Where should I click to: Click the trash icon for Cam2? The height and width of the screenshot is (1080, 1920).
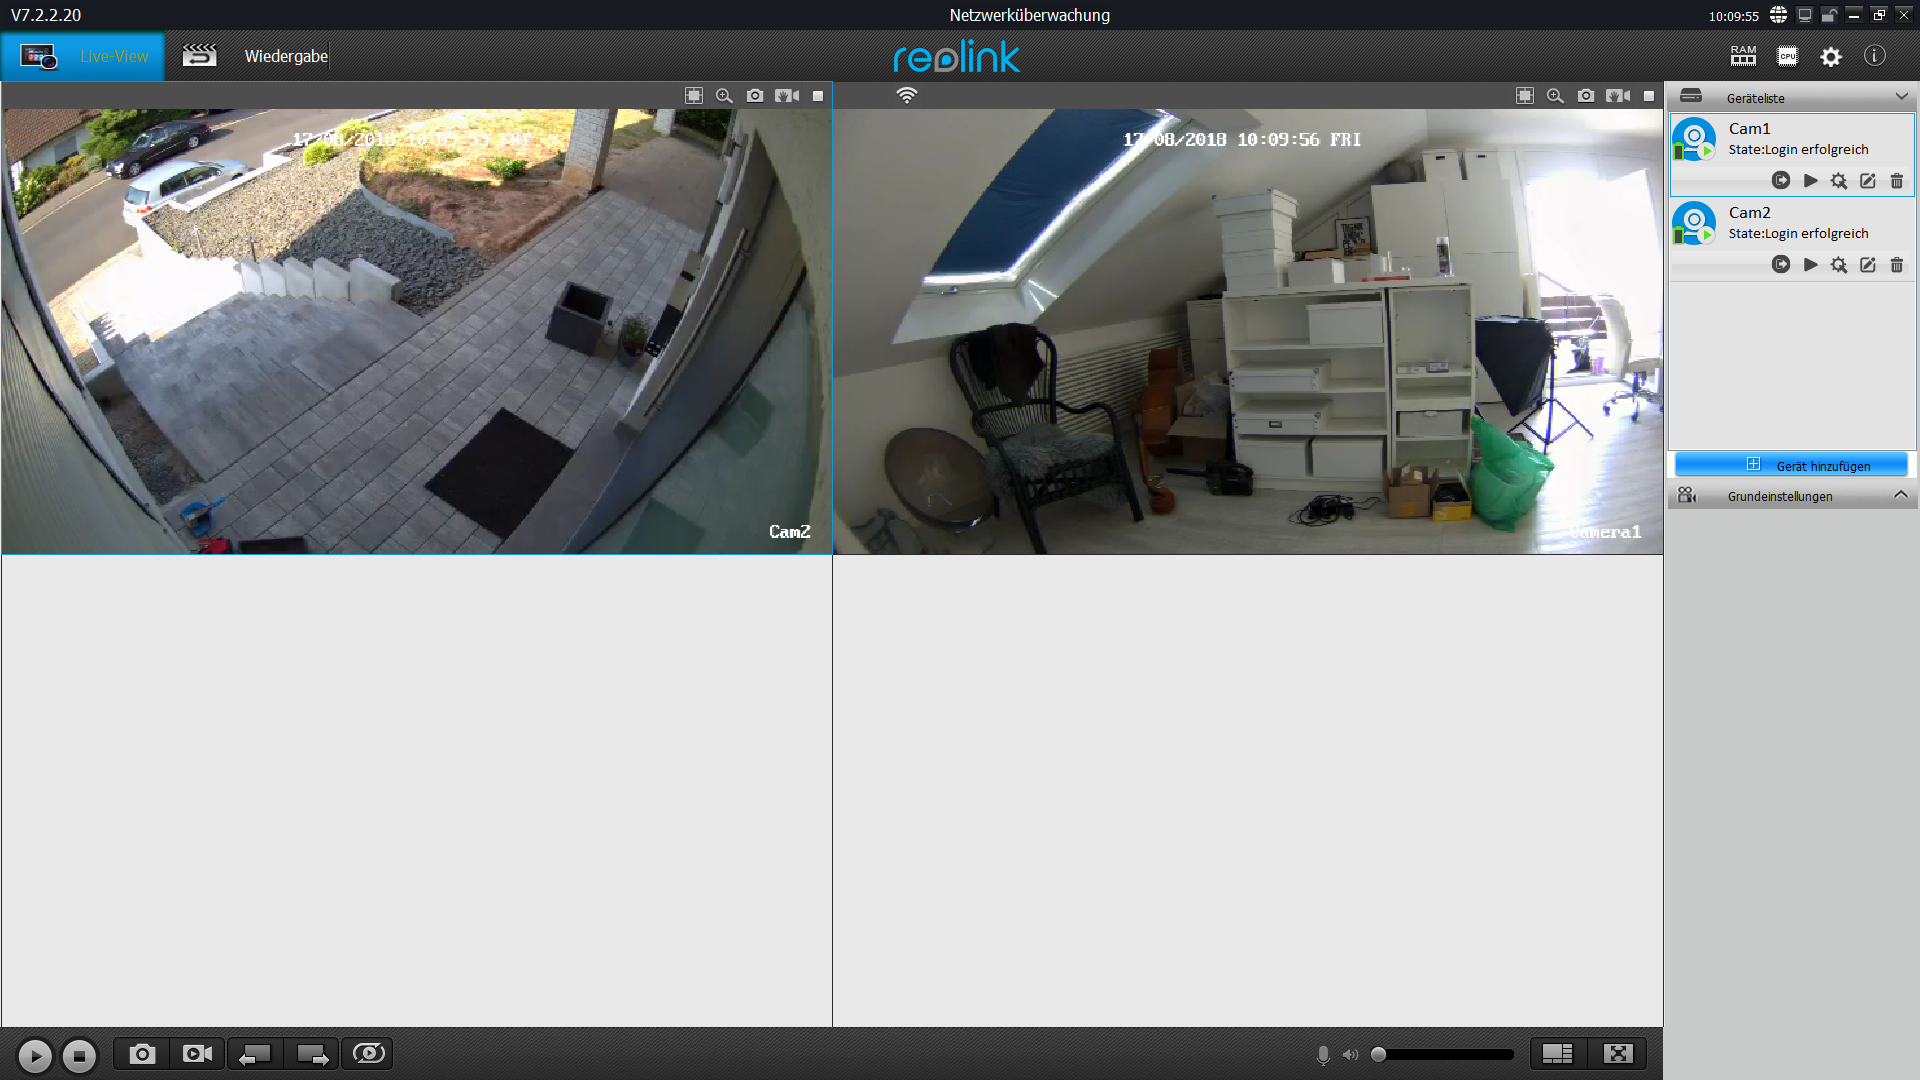click(x=1896, y=265)
